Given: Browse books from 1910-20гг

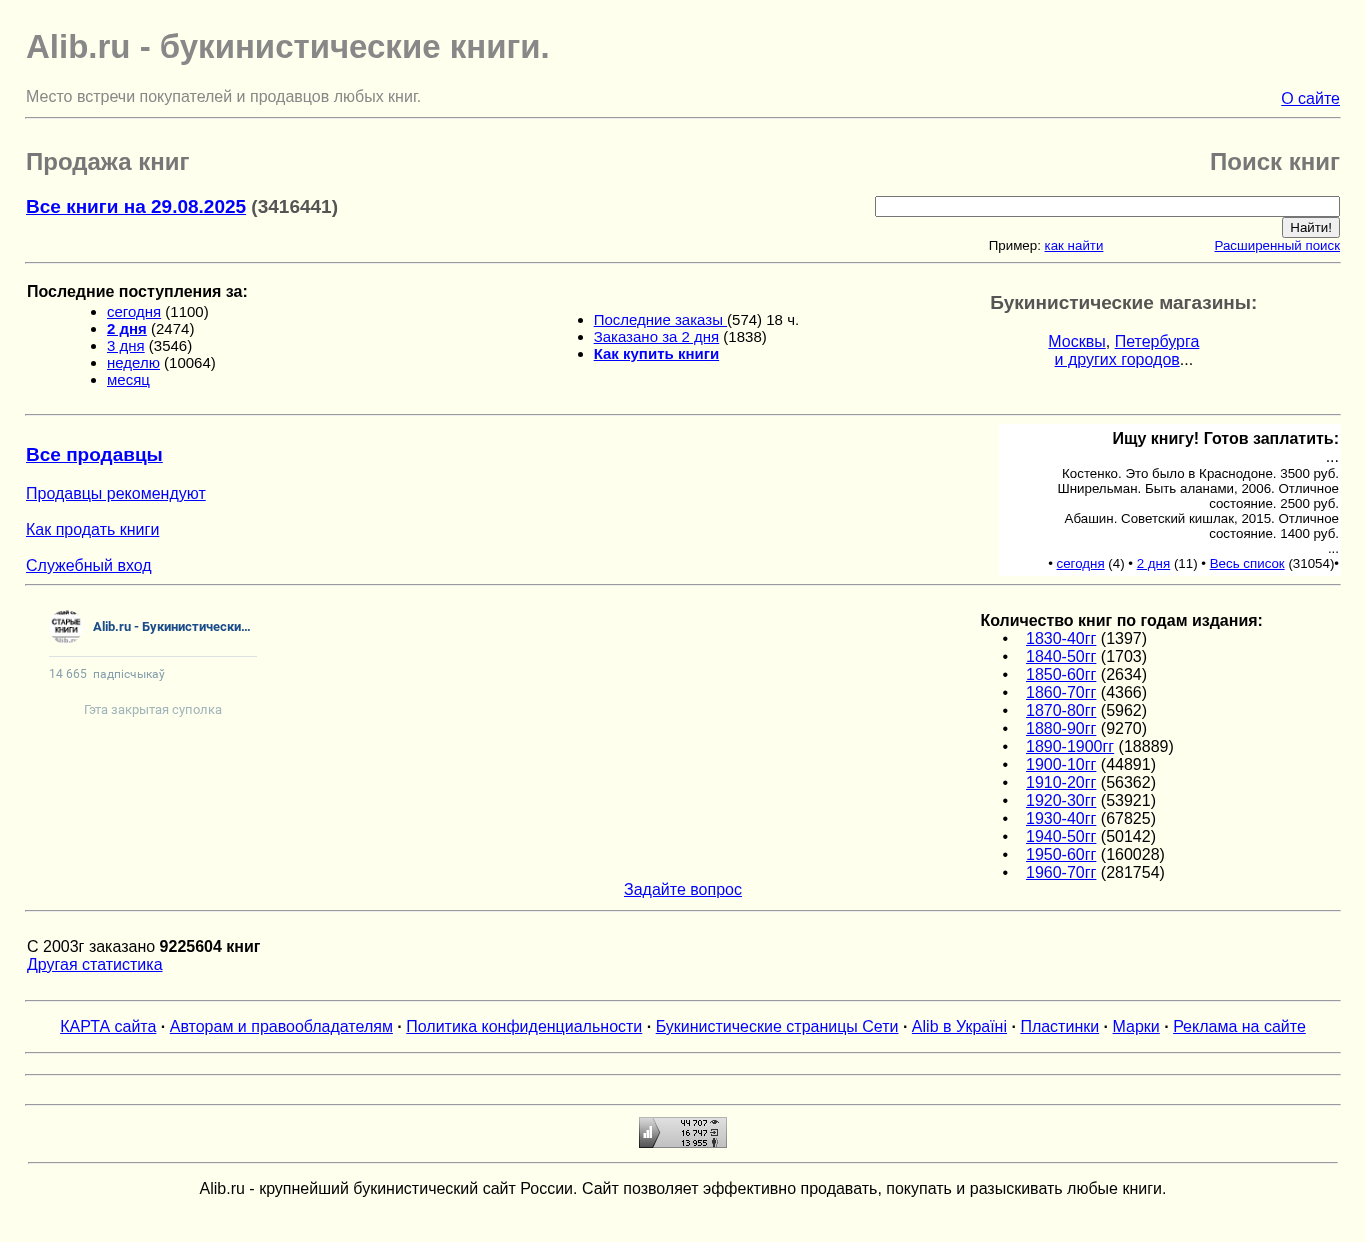Looking at the screenshot, I should (1061, 783).
